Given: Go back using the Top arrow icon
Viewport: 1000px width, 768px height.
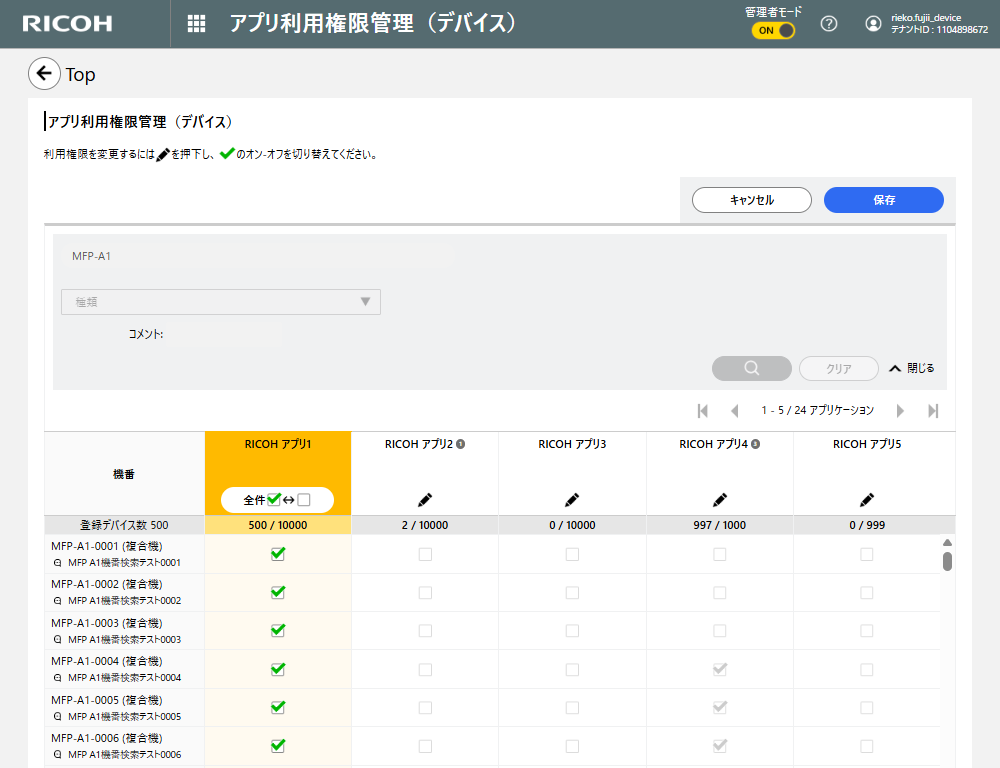Looking at the screenshot, I should pos(44,74).
